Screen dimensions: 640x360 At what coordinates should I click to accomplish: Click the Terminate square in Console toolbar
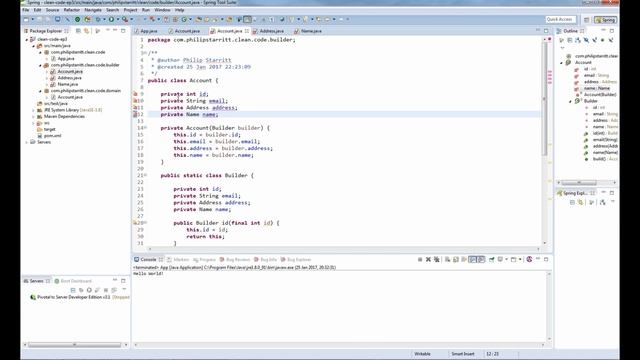click(x=420, y=259)
